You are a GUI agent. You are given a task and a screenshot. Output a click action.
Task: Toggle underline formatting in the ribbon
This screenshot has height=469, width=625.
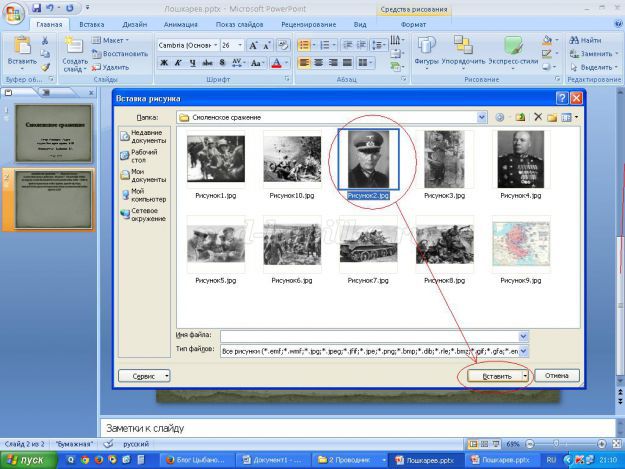point(192,62)
